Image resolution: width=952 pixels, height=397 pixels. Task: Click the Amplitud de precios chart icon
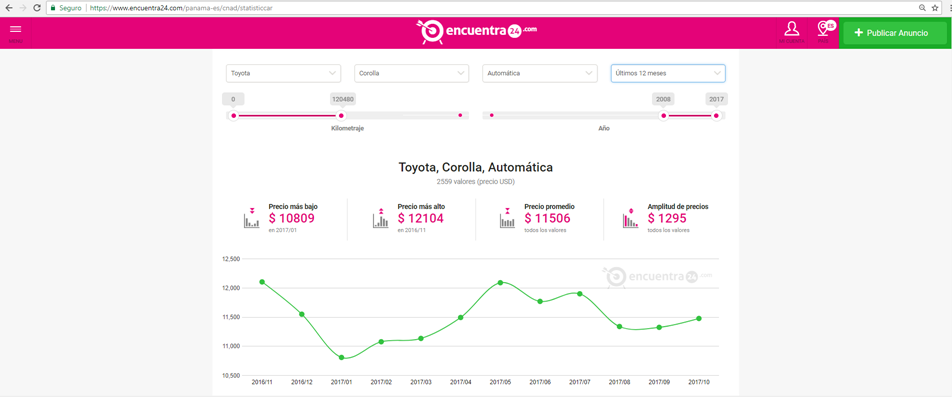(630, 218)
